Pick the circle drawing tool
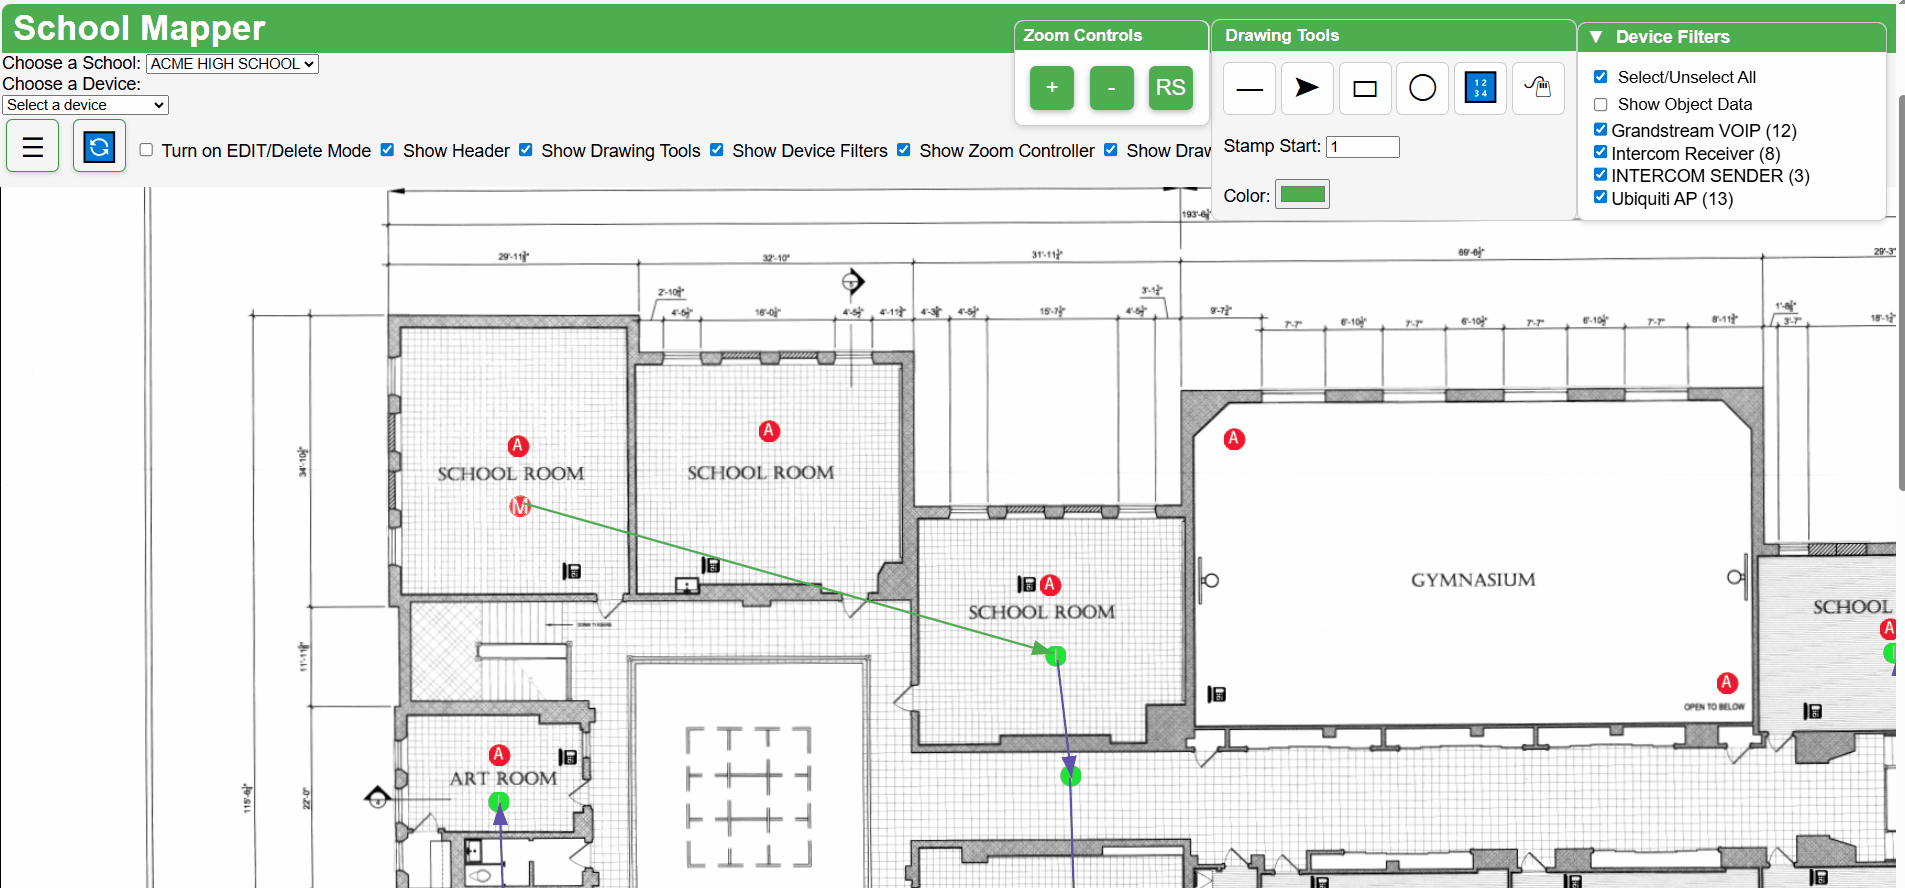The height and width of the screenshot is (888, 1905). tap(1422, 89)
